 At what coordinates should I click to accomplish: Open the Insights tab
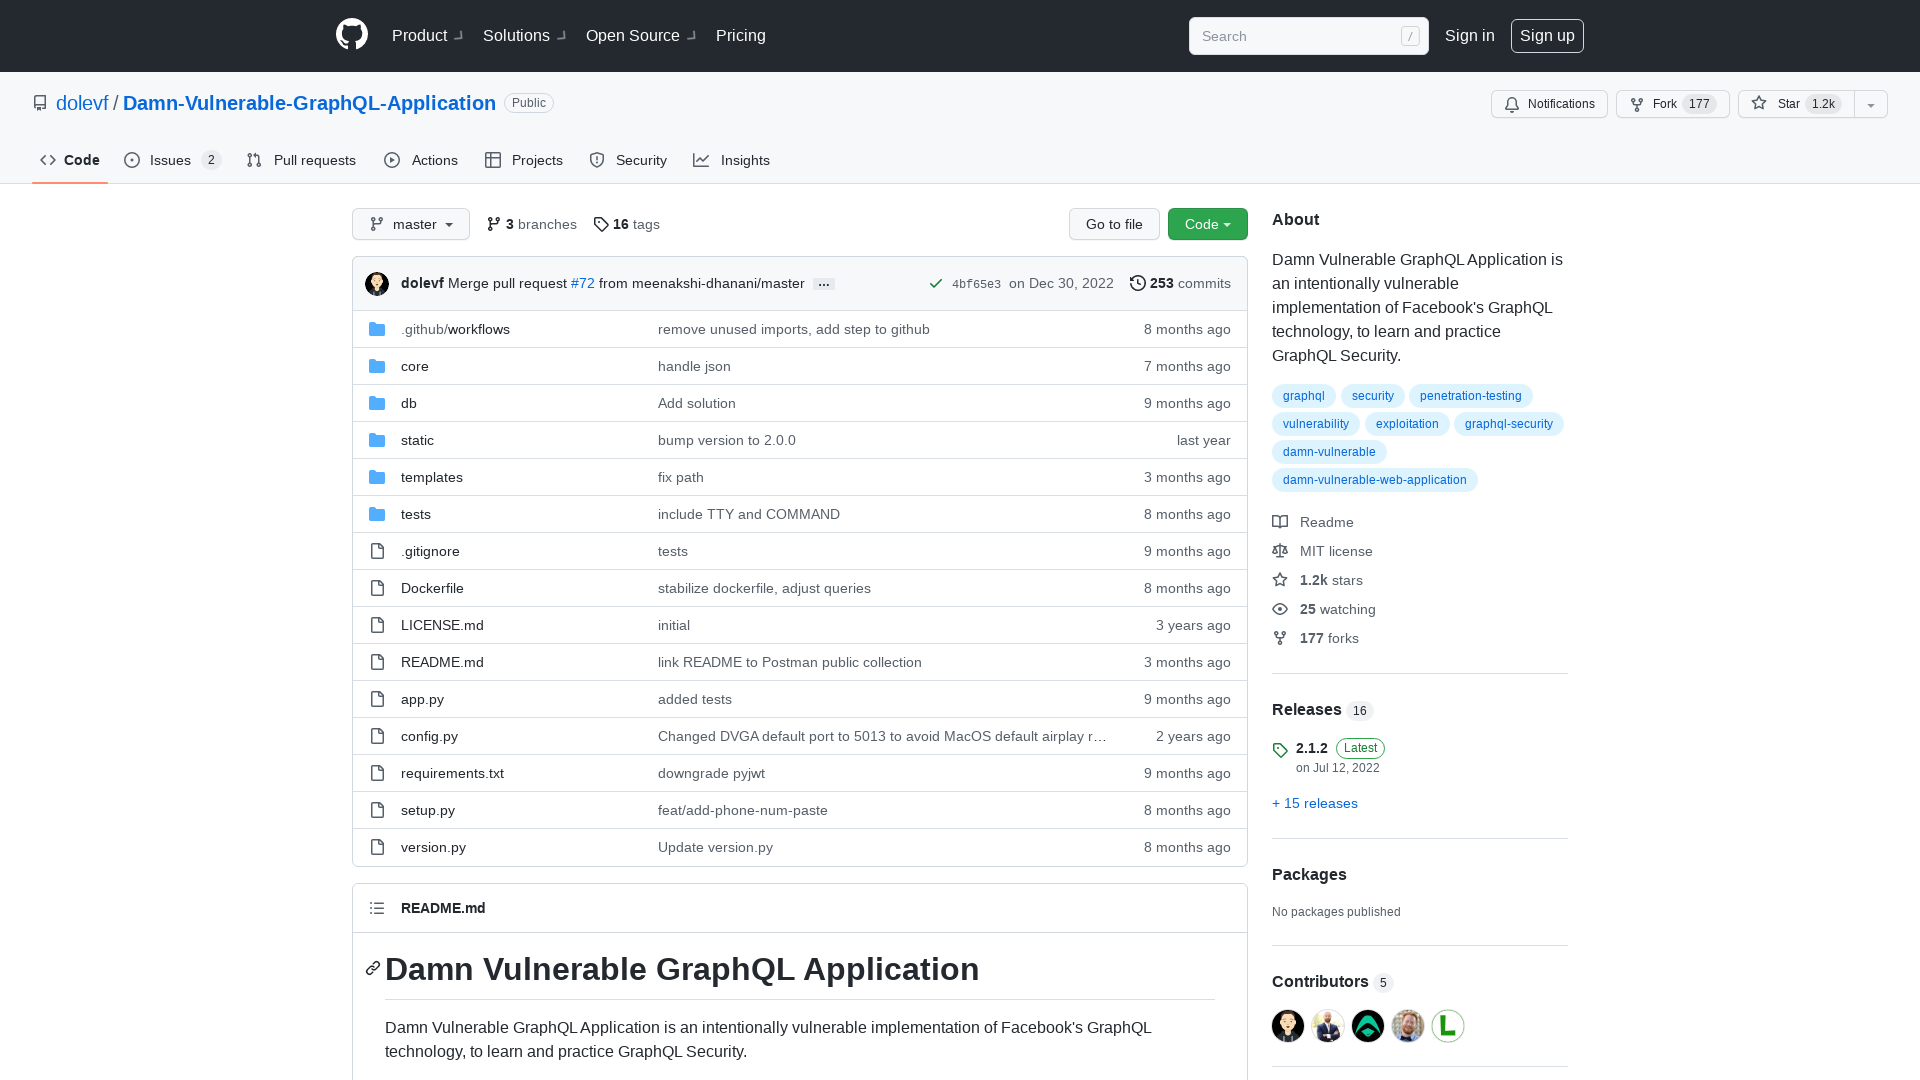click(x=732, y=160)
